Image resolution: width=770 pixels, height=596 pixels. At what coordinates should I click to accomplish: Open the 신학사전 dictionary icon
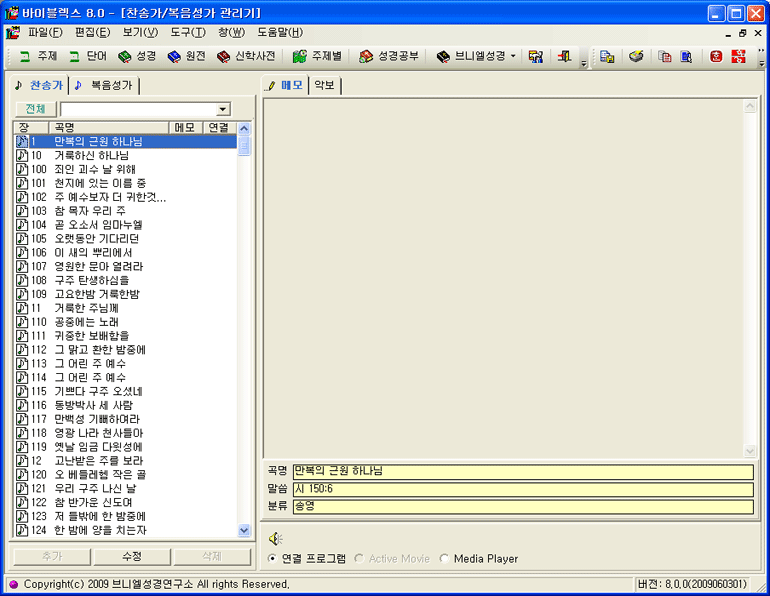(223, 56)
